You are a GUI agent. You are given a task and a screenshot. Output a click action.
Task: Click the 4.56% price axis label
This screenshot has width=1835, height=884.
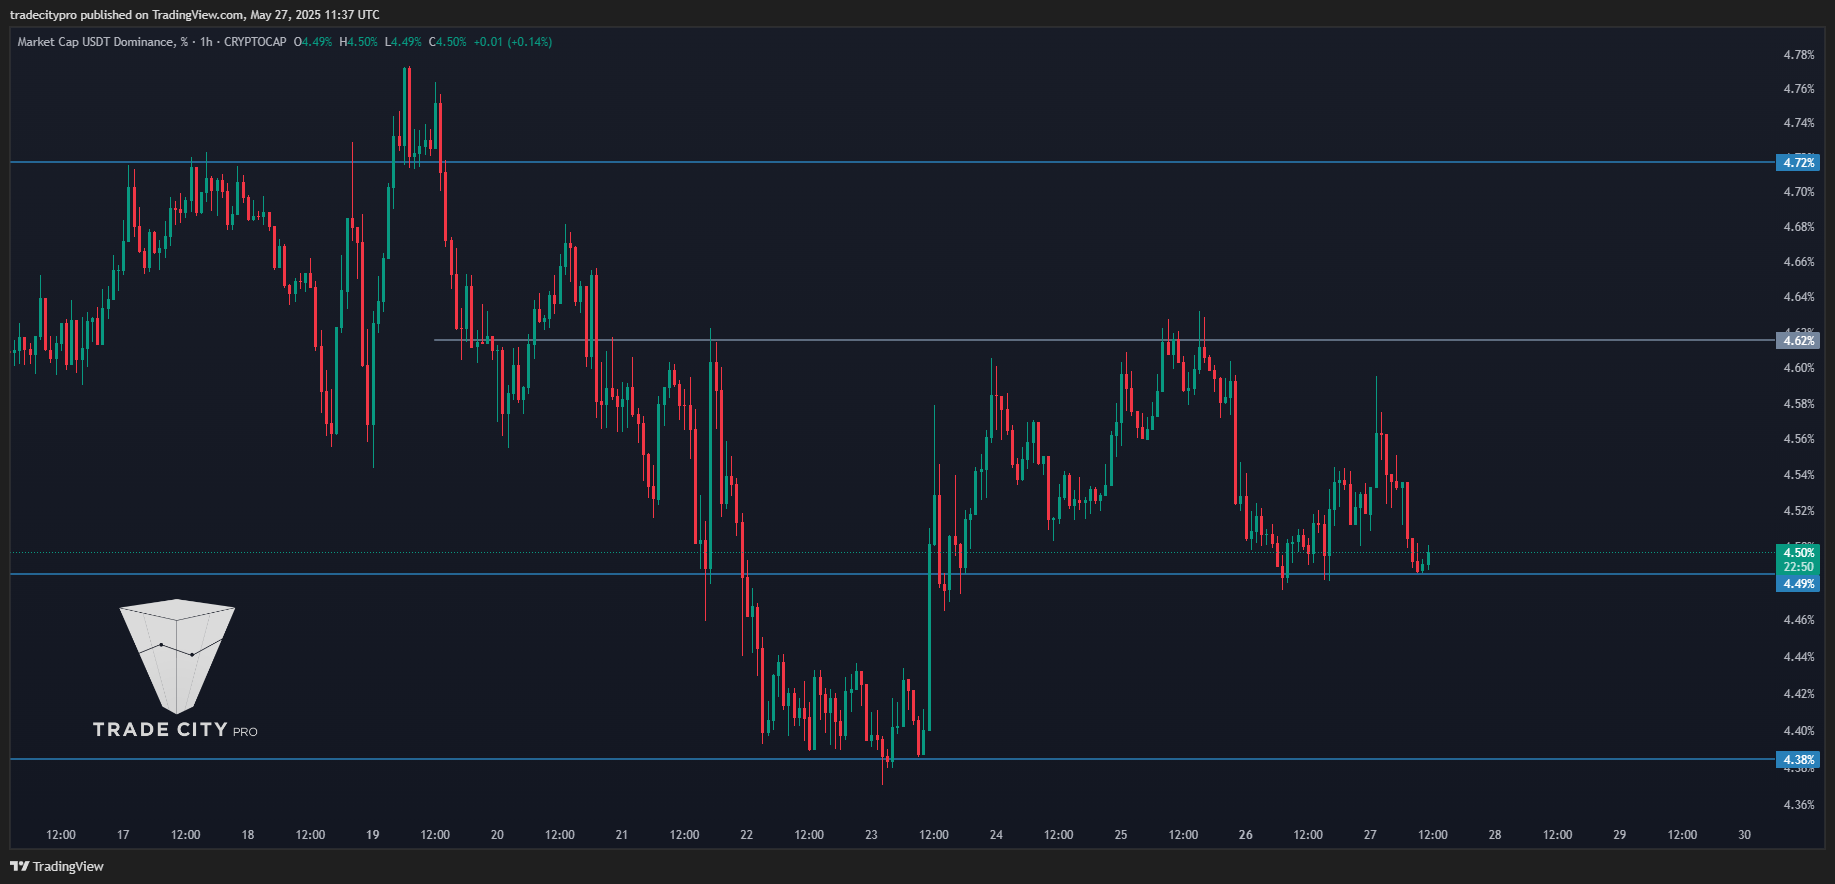(1799, 439)
